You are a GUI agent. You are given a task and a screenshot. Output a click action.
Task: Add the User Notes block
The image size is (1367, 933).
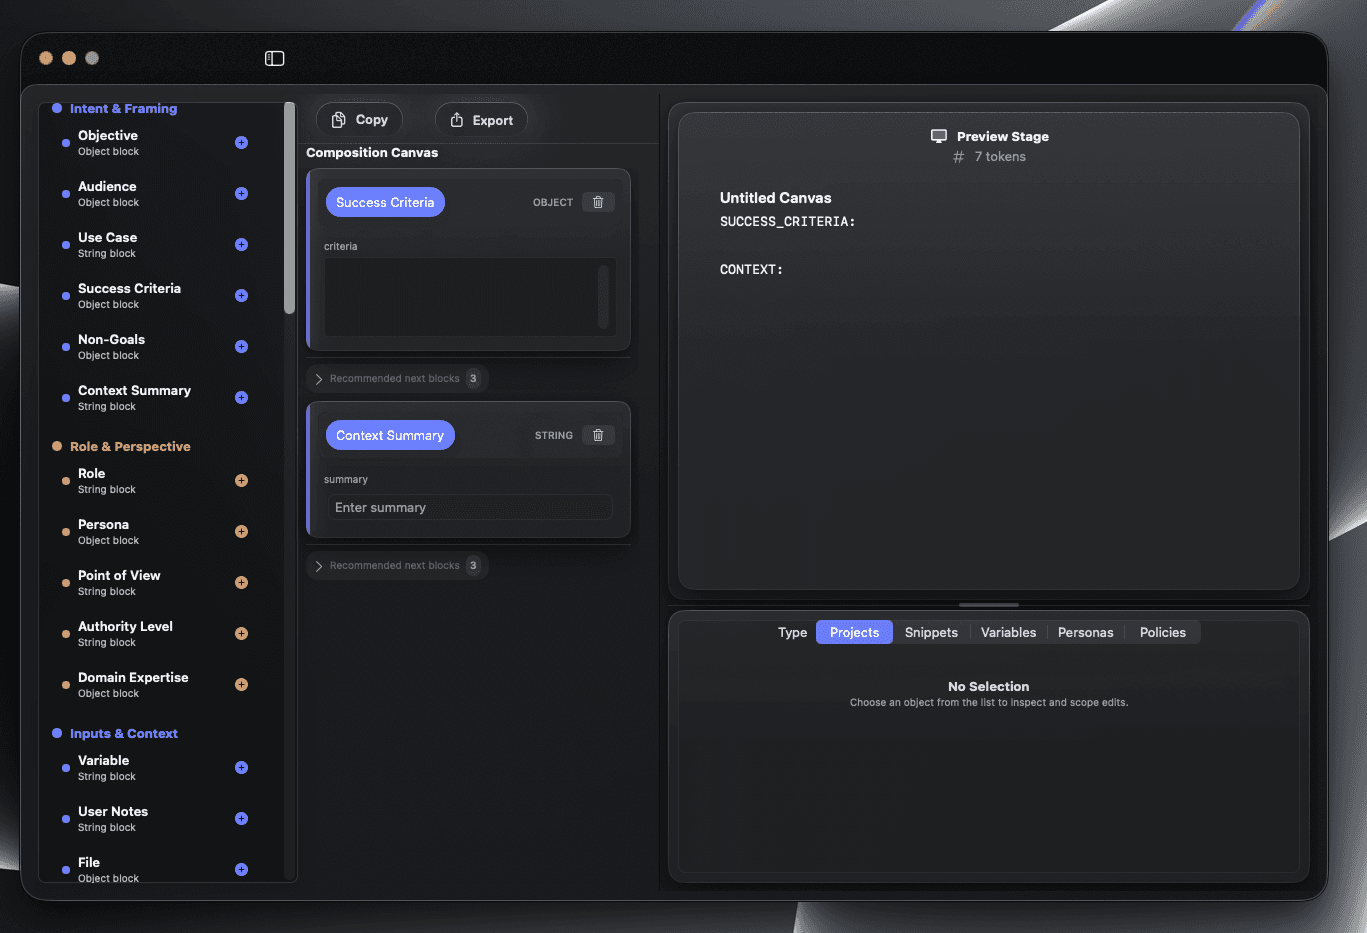tap(241, 819)
